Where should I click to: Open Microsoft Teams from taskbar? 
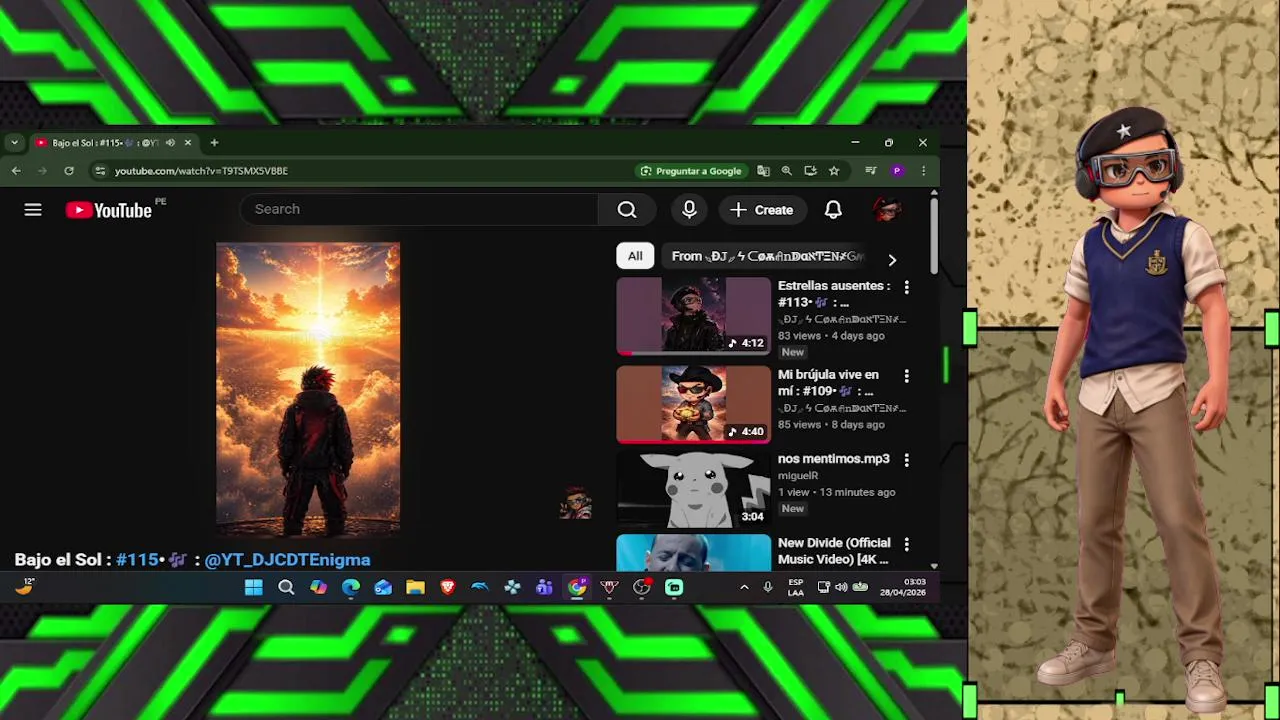544,588
